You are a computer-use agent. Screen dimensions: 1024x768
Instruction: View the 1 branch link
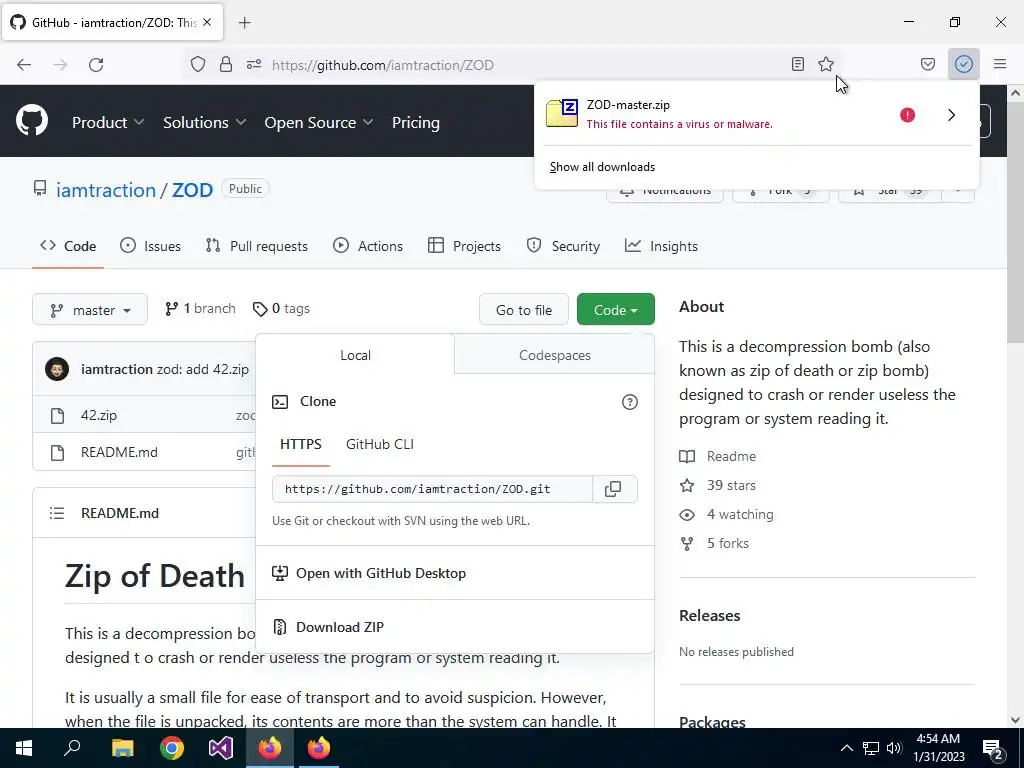point(200,309)
